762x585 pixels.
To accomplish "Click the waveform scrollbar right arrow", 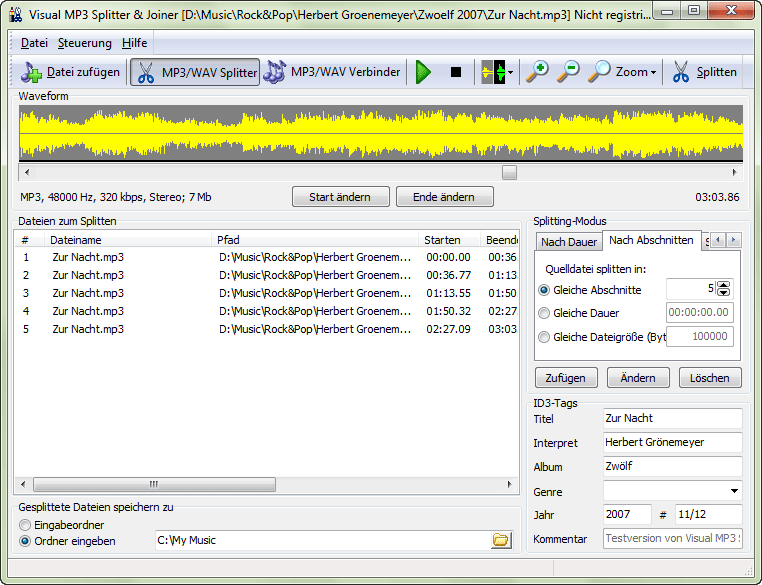I will [735, 172].
